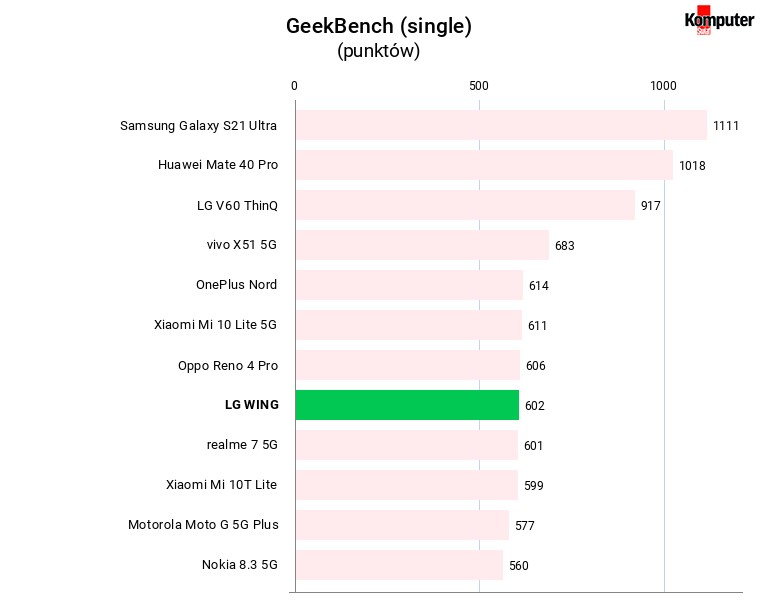Image resolution: width=760 pixels, height=608 pixels.
Task: Click the vivo X51 5G label
Action: click(x=241, y=245)
